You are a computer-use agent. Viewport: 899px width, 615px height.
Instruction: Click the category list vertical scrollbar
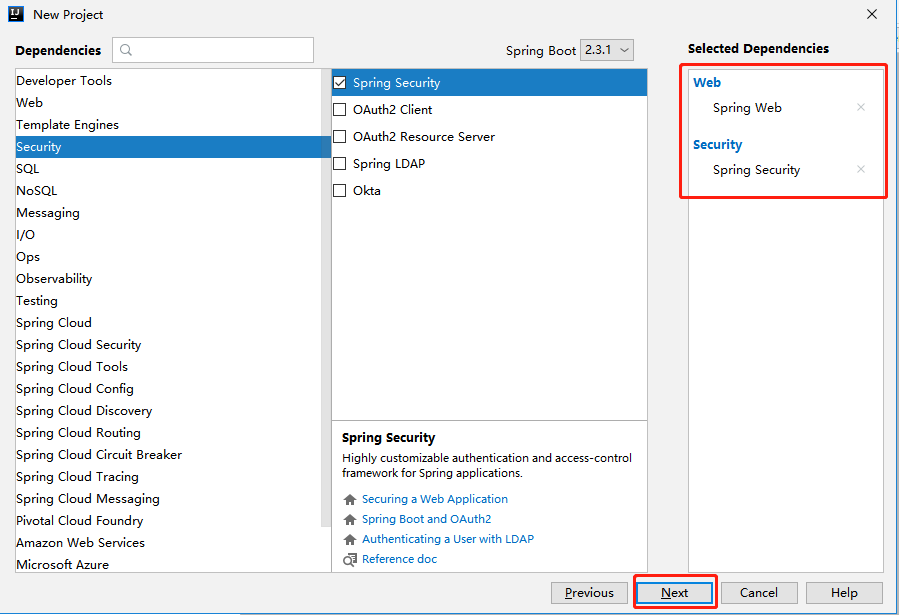326,298
